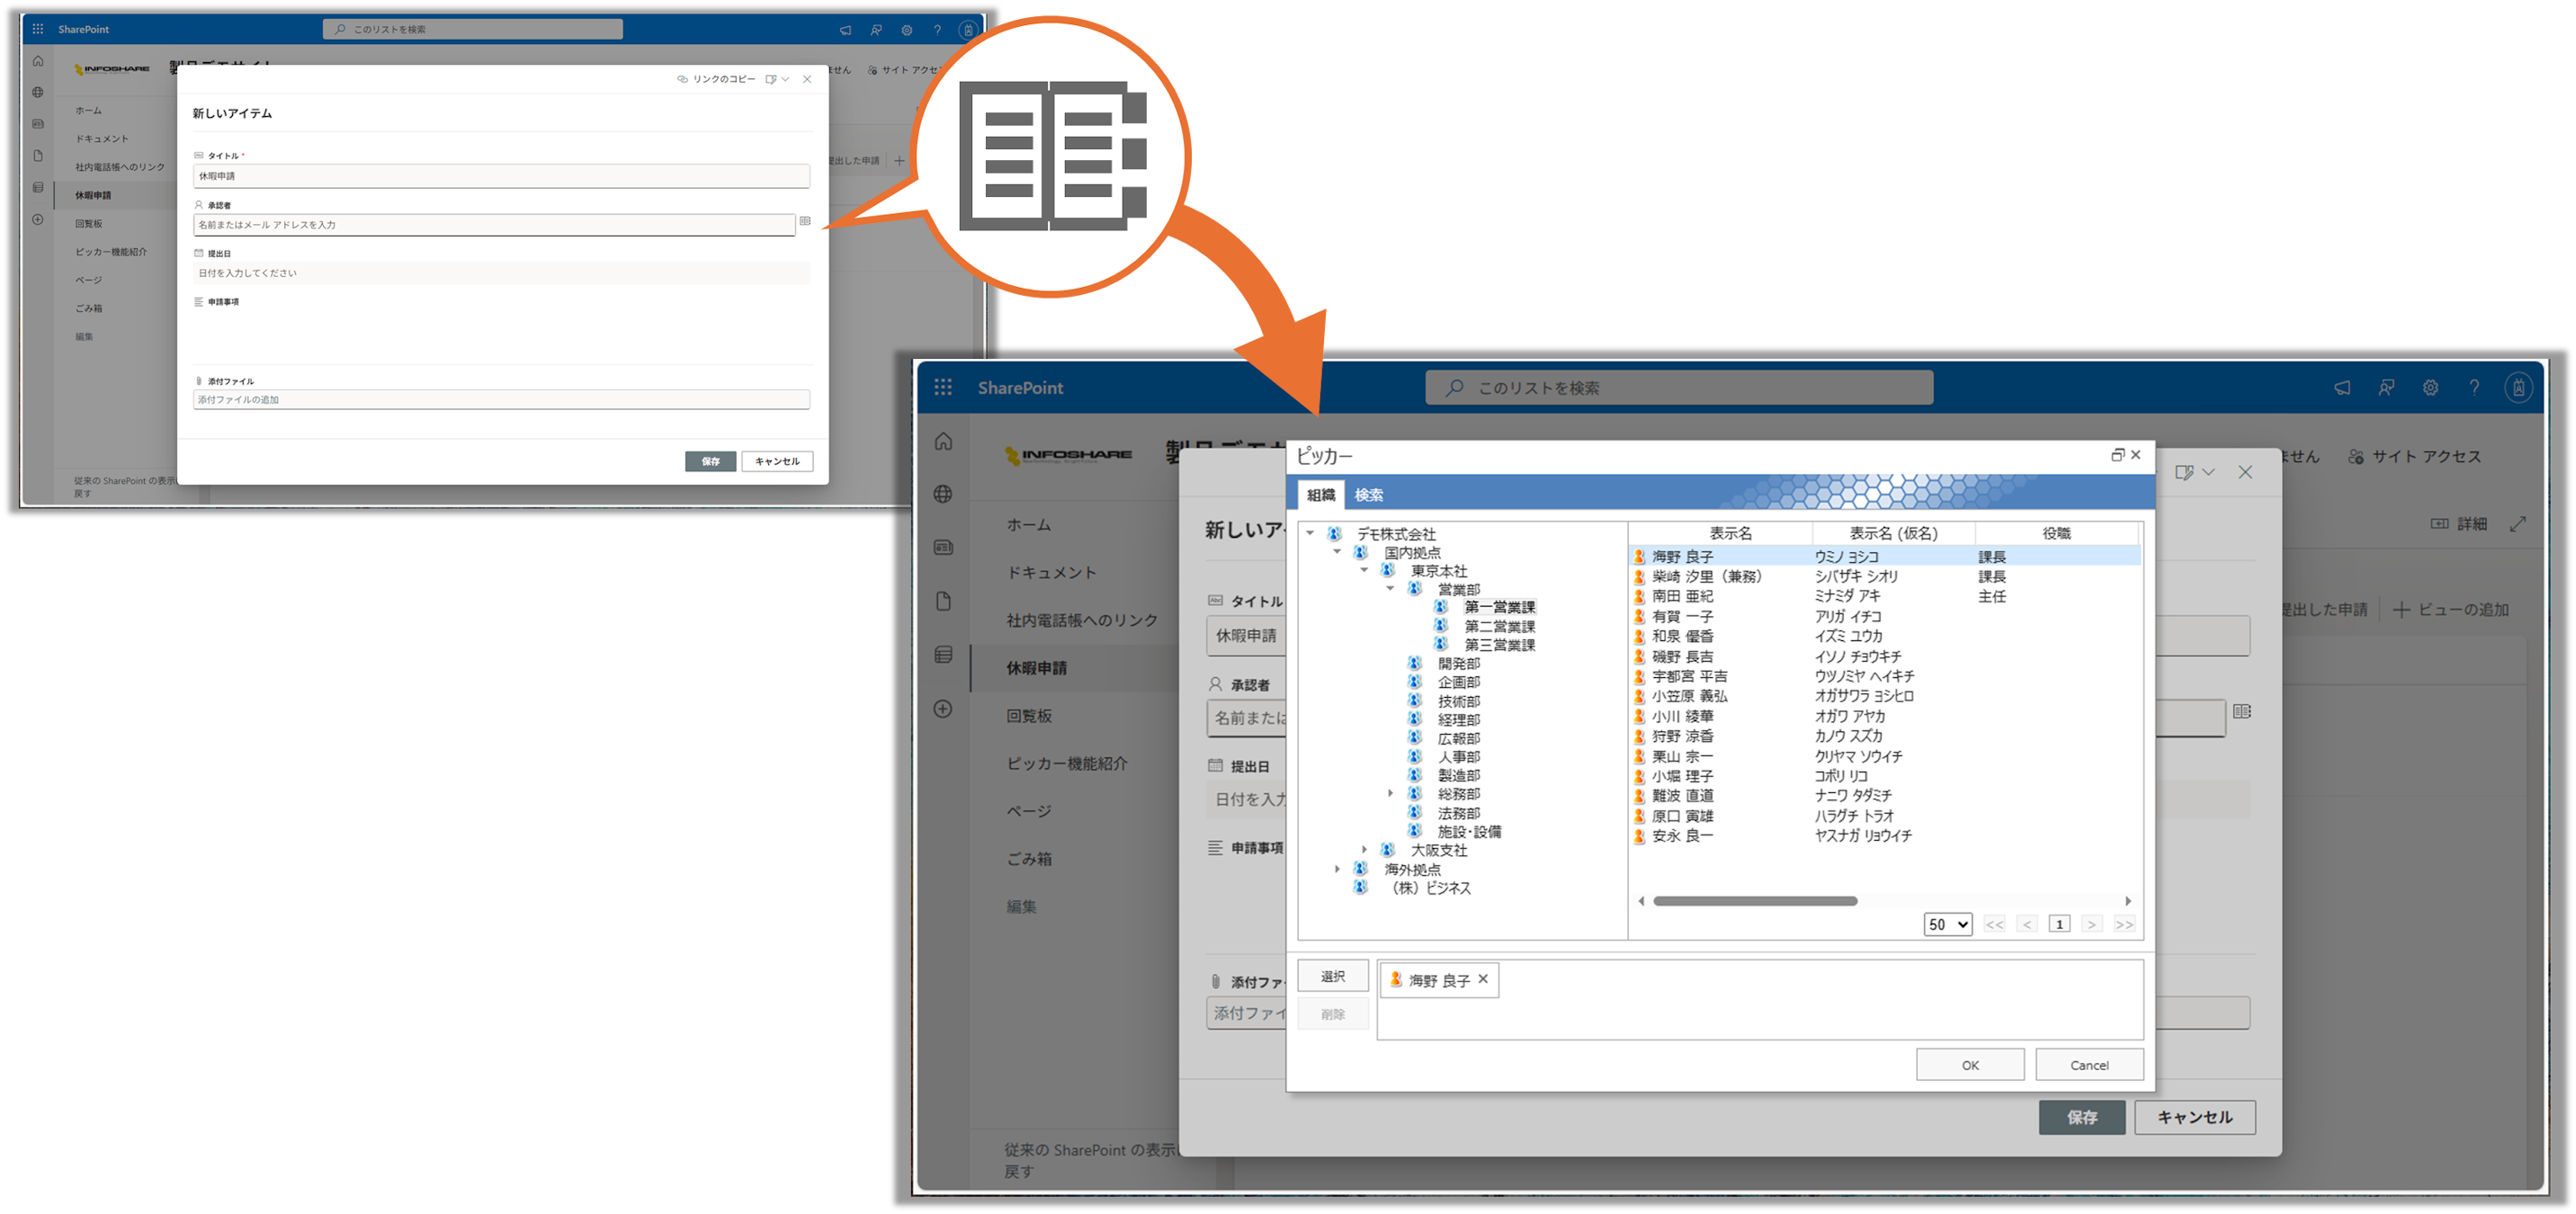Click the create plus icon in the left rail

(x=943, y=709)
